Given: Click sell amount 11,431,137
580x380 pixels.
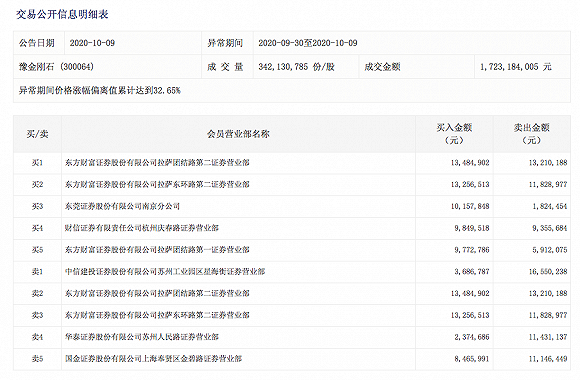Looking at the screenshot, I should pyautogui.click(x=548, y=337).
